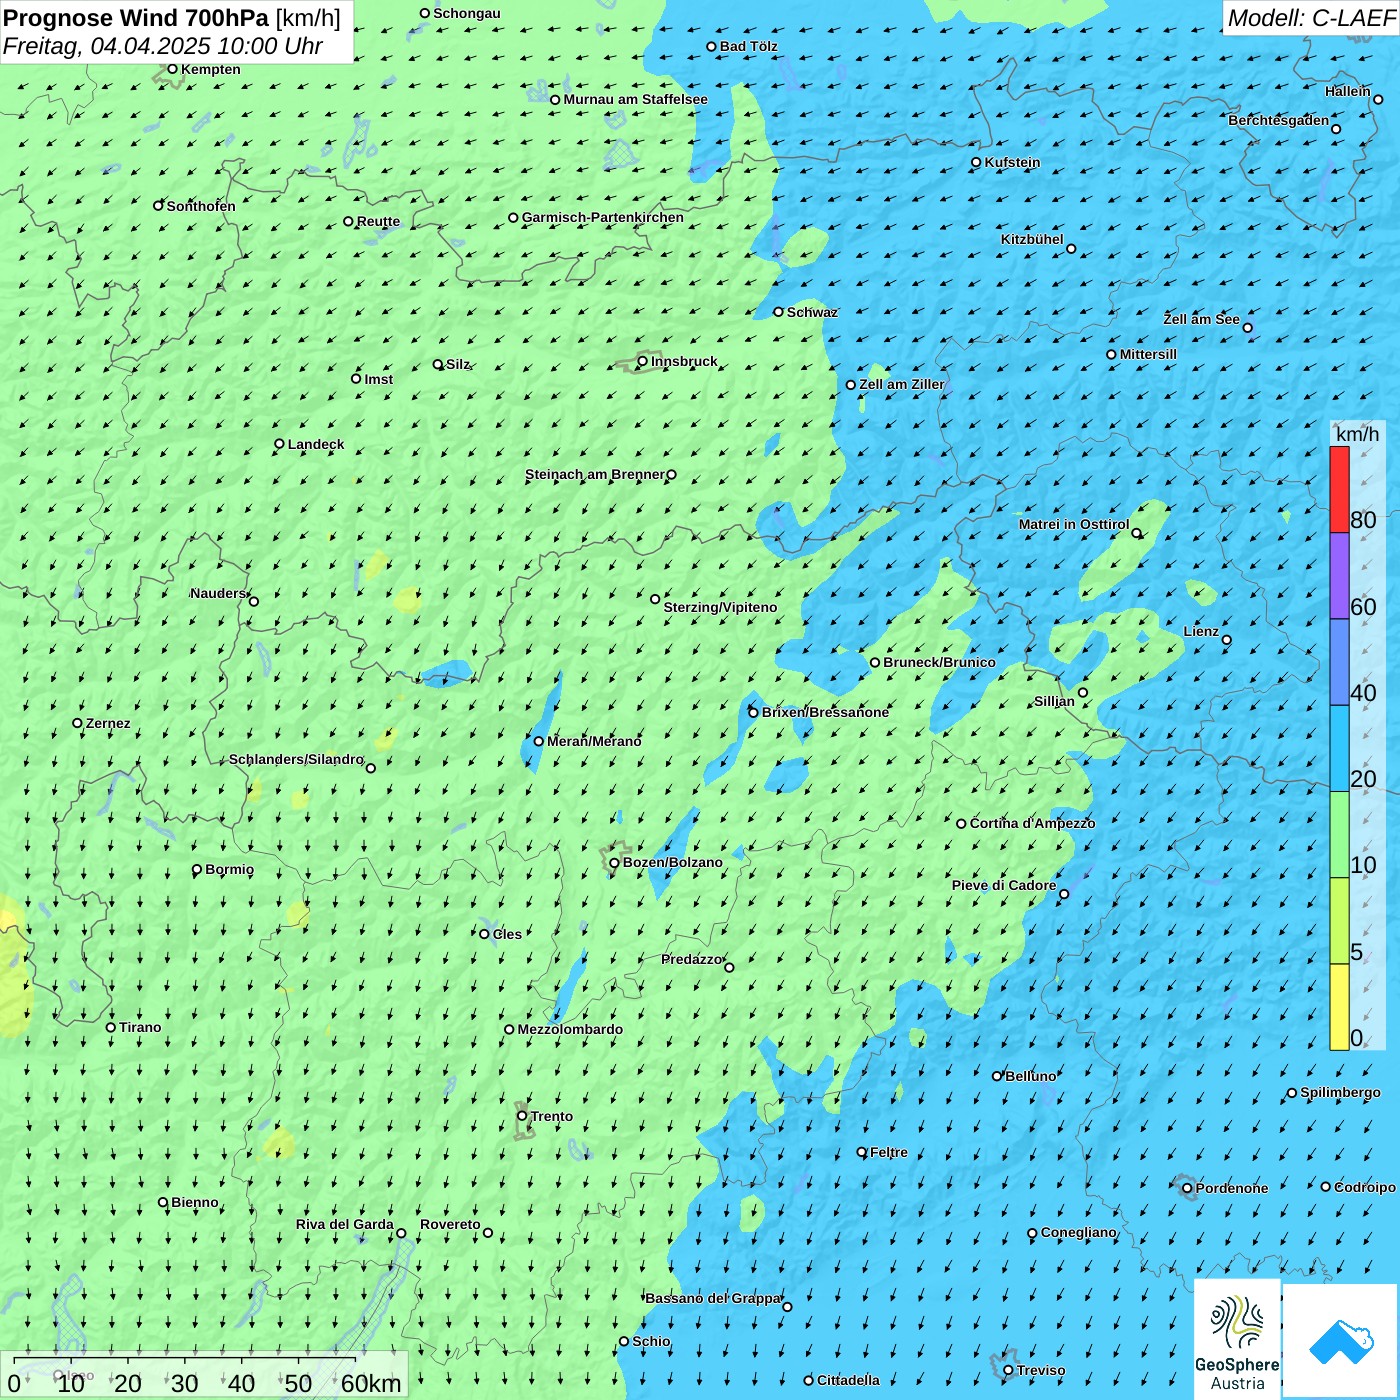Click the red 80 km/h legend color
The height and width of the screenshot is (1400, 1400).
pyautogui.click(x=1339, y=490)
